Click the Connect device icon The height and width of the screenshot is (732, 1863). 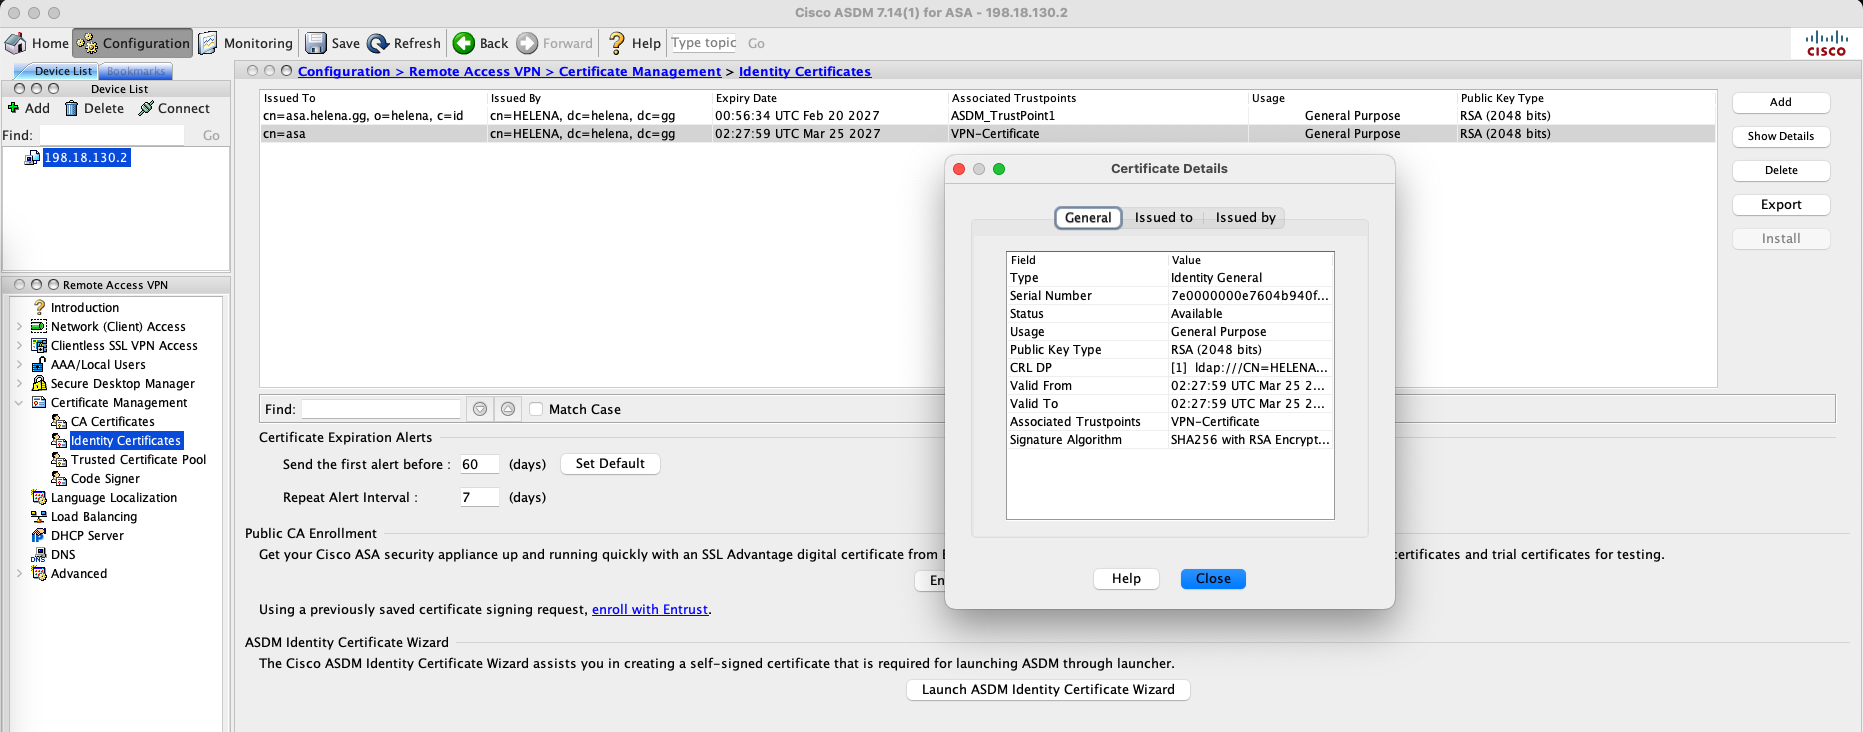[146, 108]
